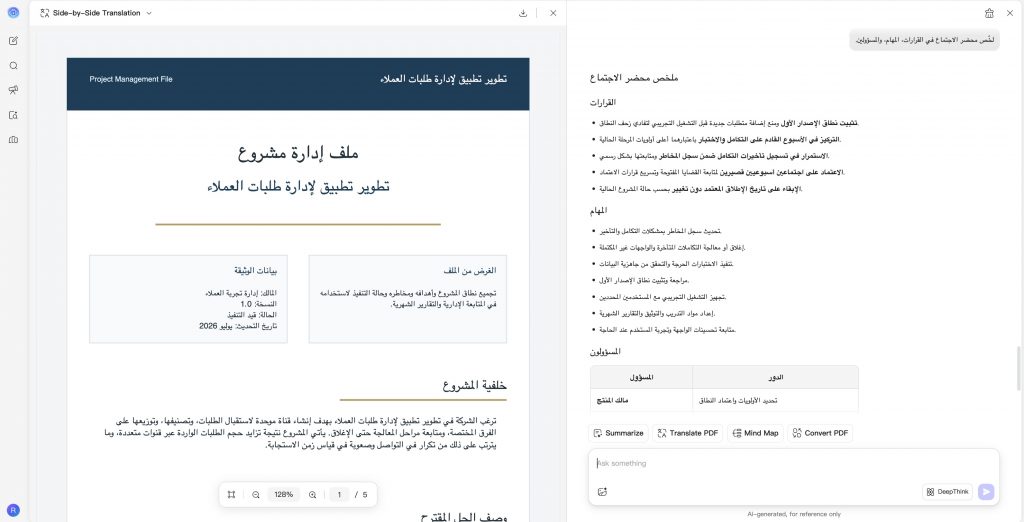Screen dimensions: 1024x522
Task: Click the 'المسؤول' table column header
Action: 641,378
